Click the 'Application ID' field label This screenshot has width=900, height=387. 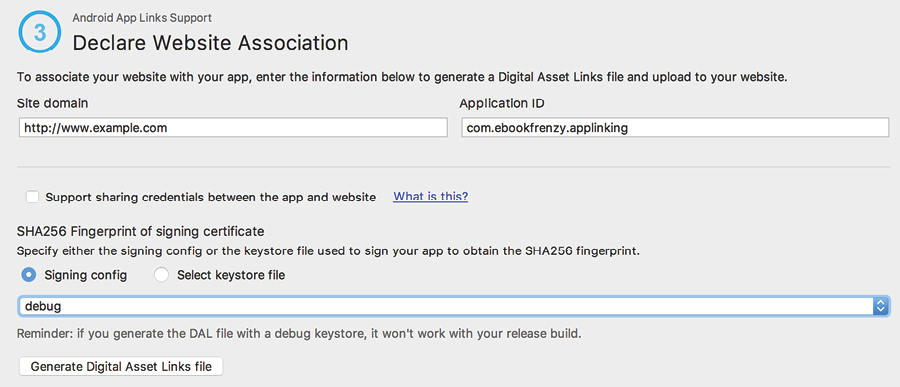click(x=502, y=103)
